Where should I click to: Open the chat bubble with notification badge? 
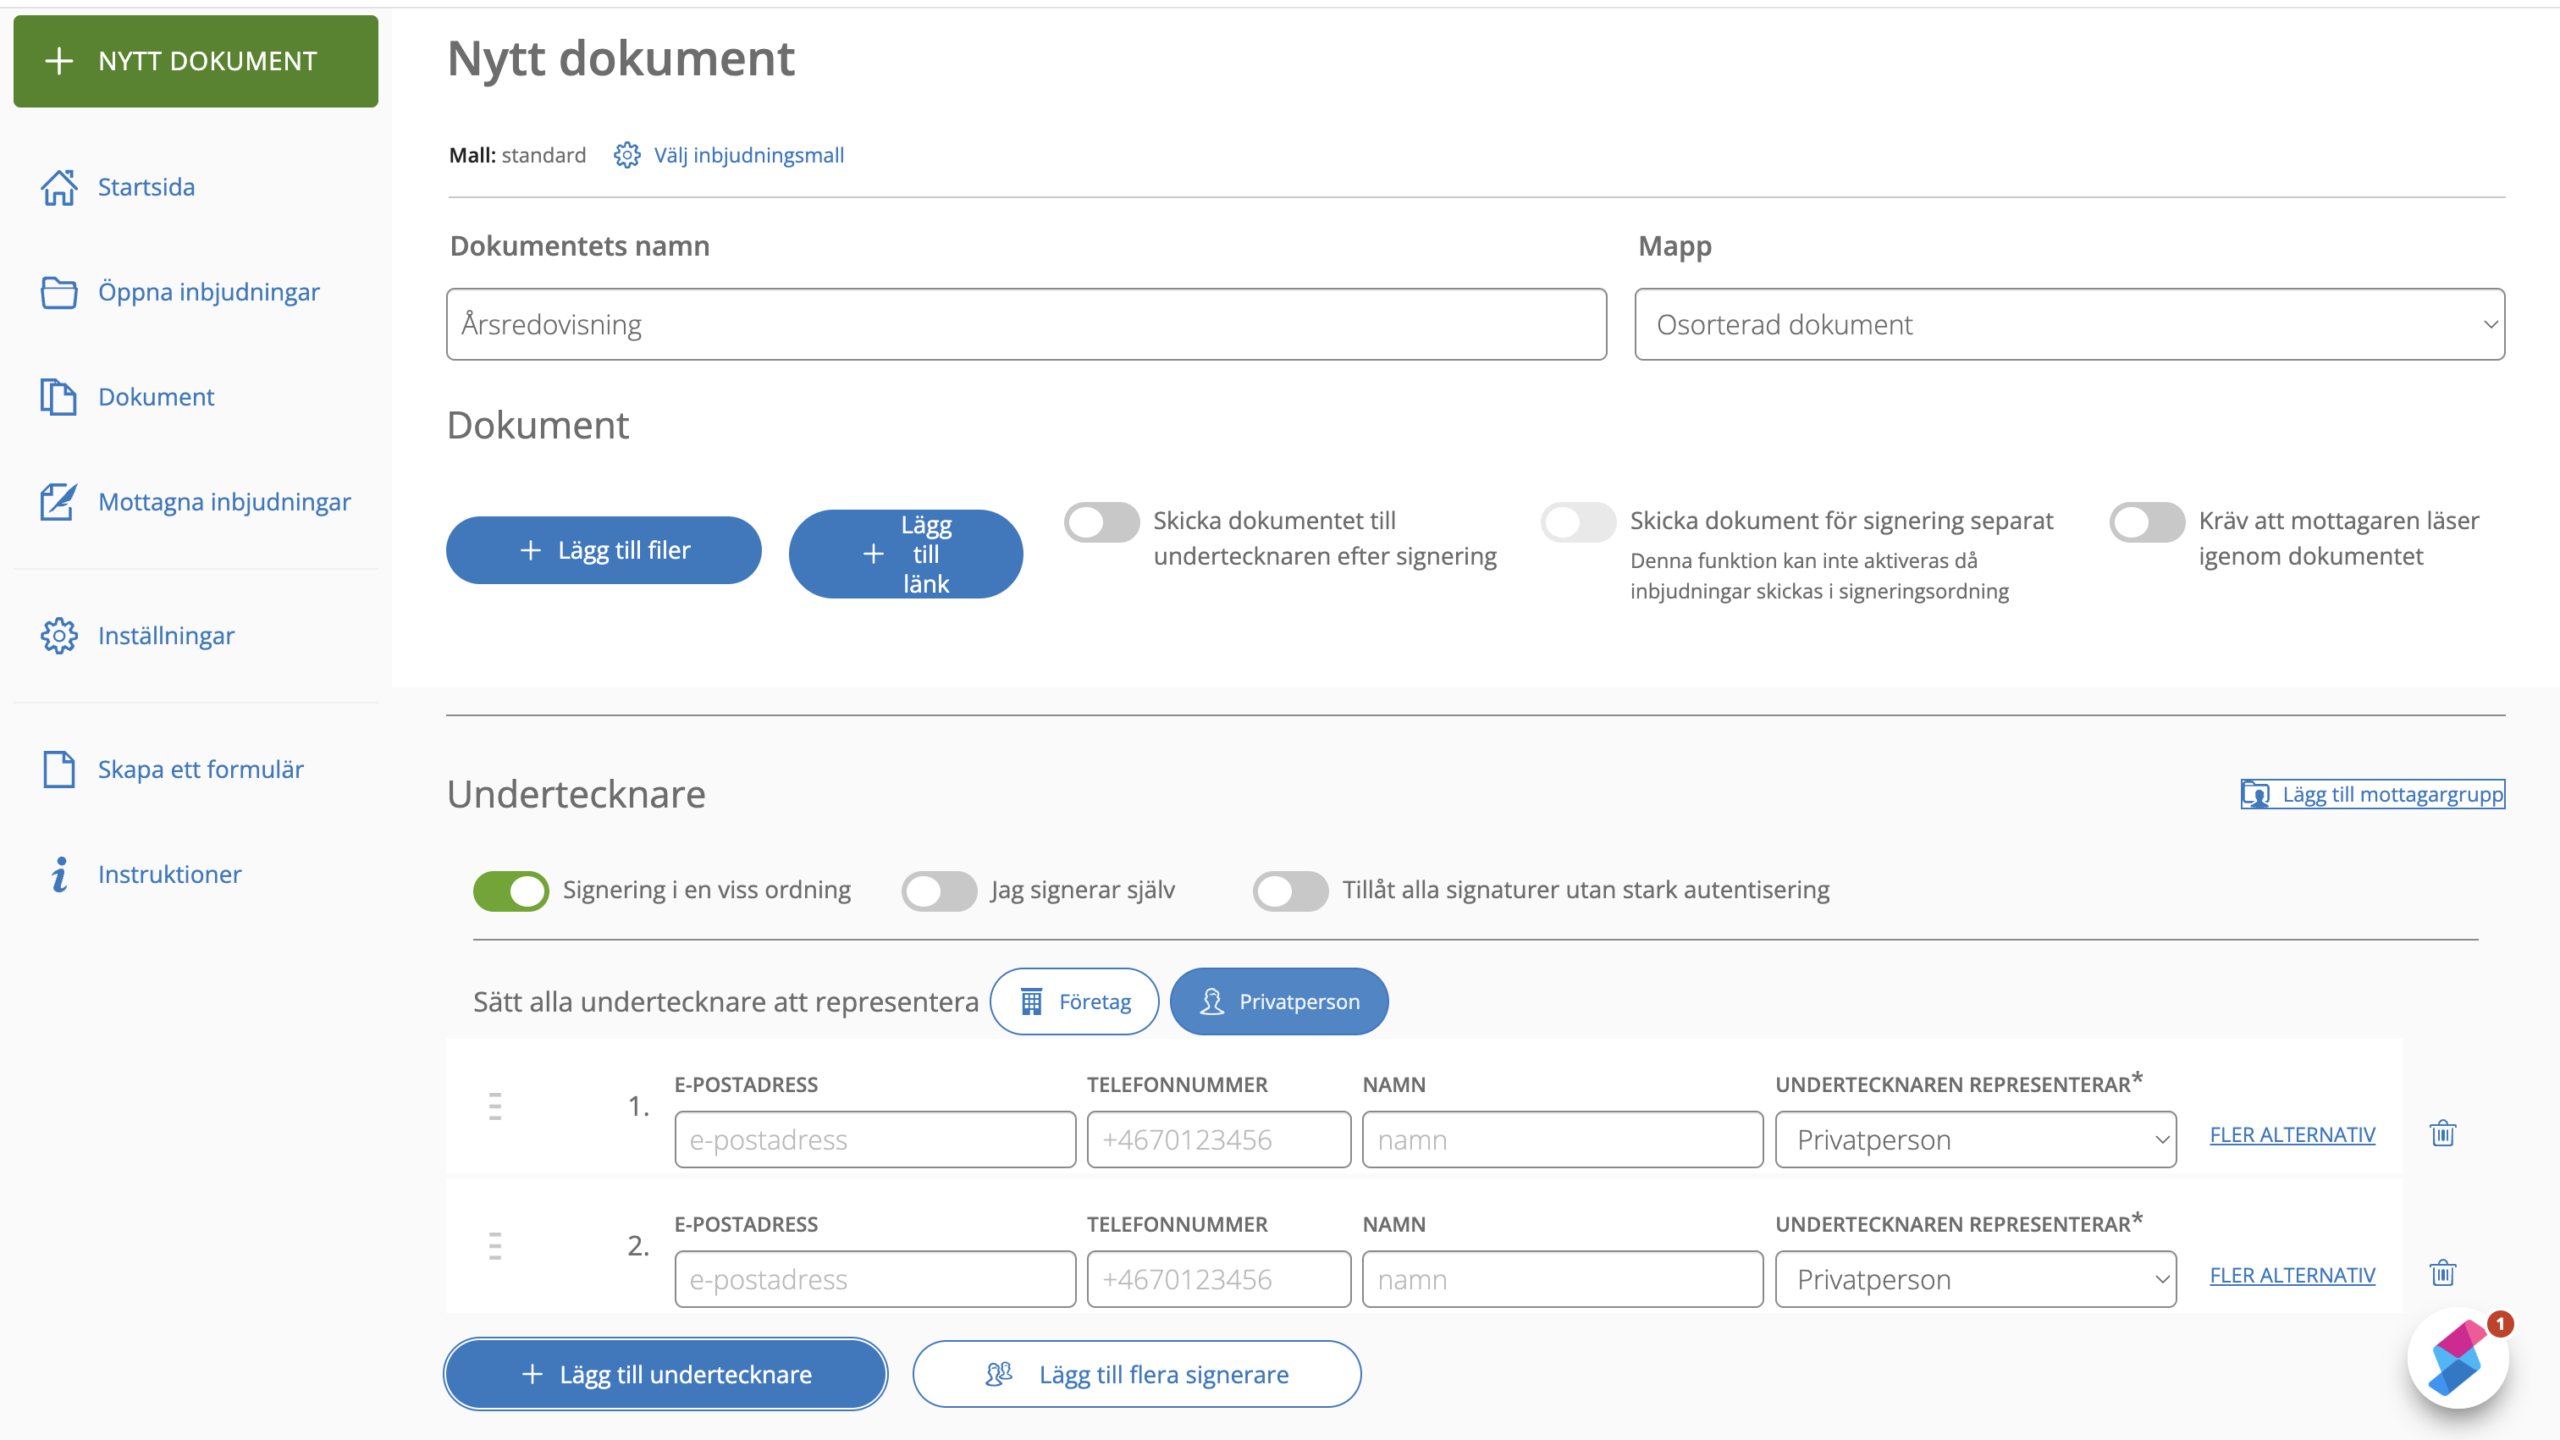[x=2458, y=1358]
